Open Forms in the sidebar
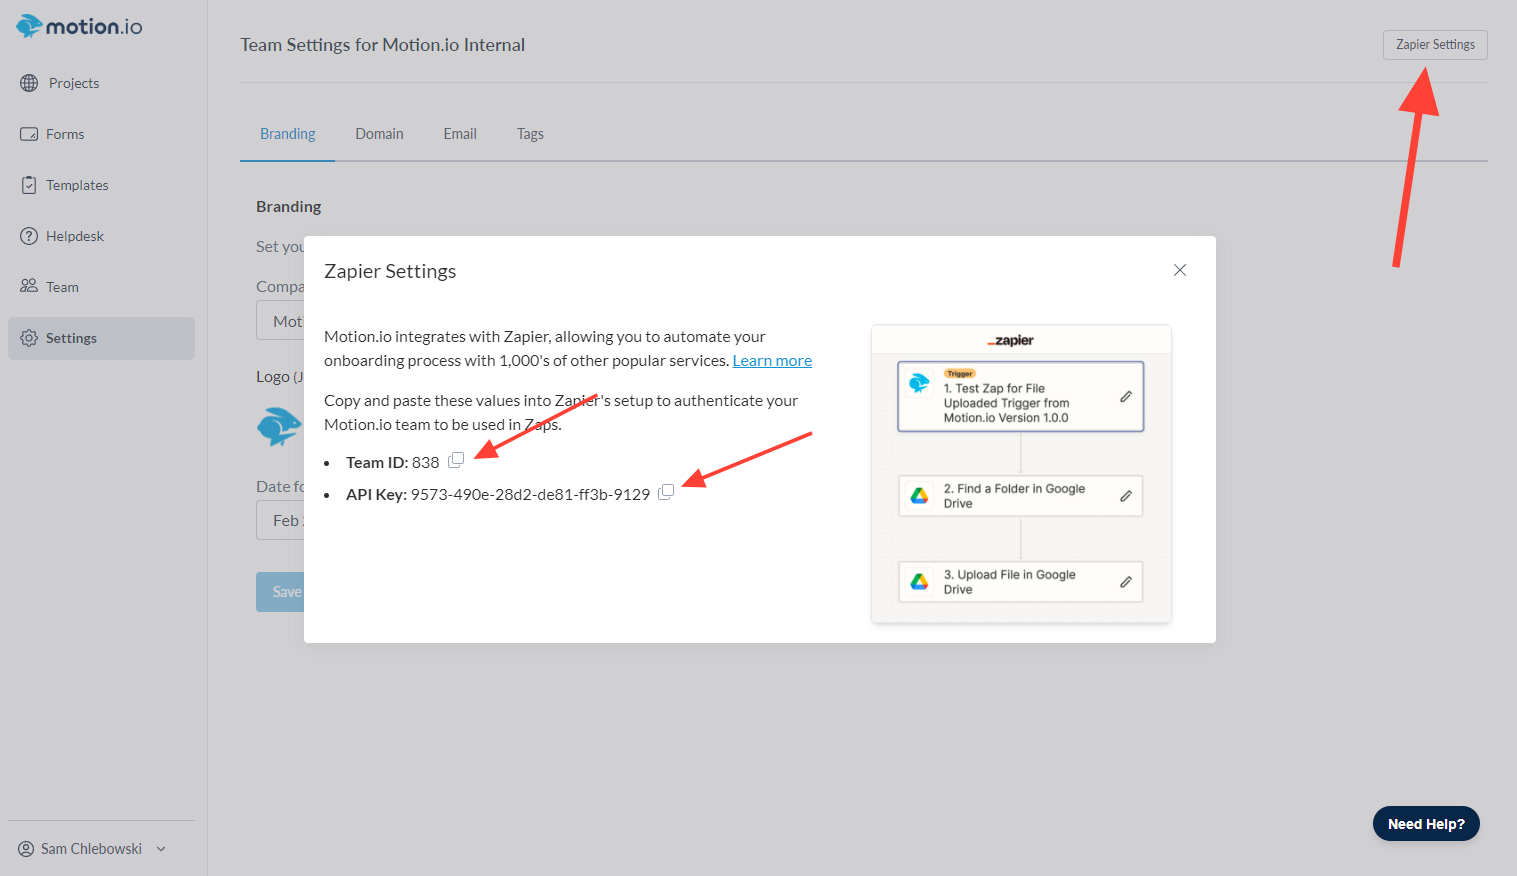Viewport: 1517px width, 876px height. coord(64,134)
